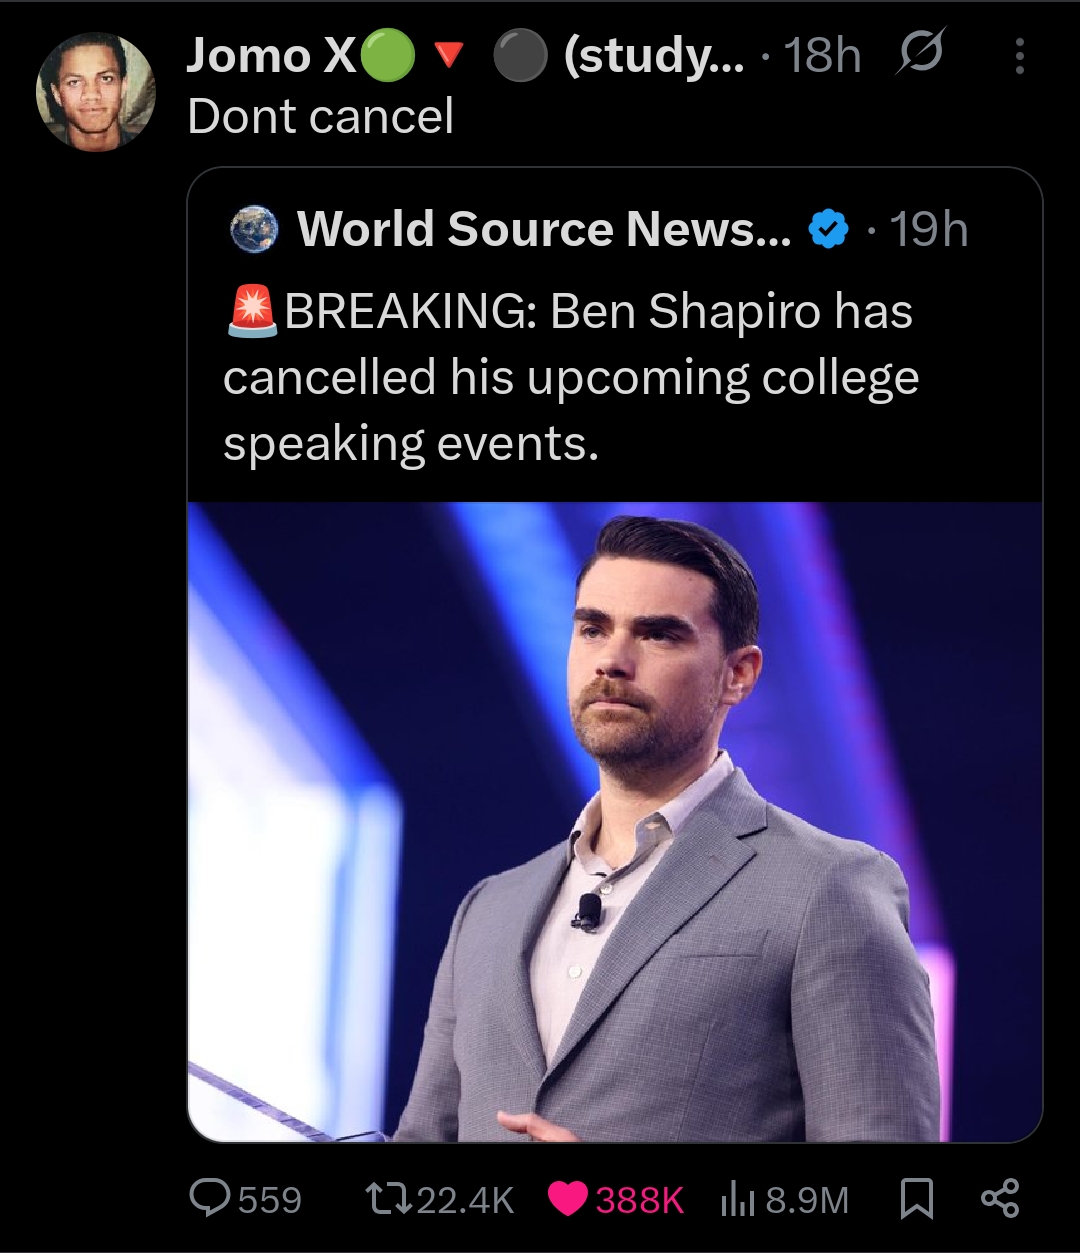Screen dimensions: 1080x1253
Task: Click the blue verified checkmark badge
Action: [828, 230]
